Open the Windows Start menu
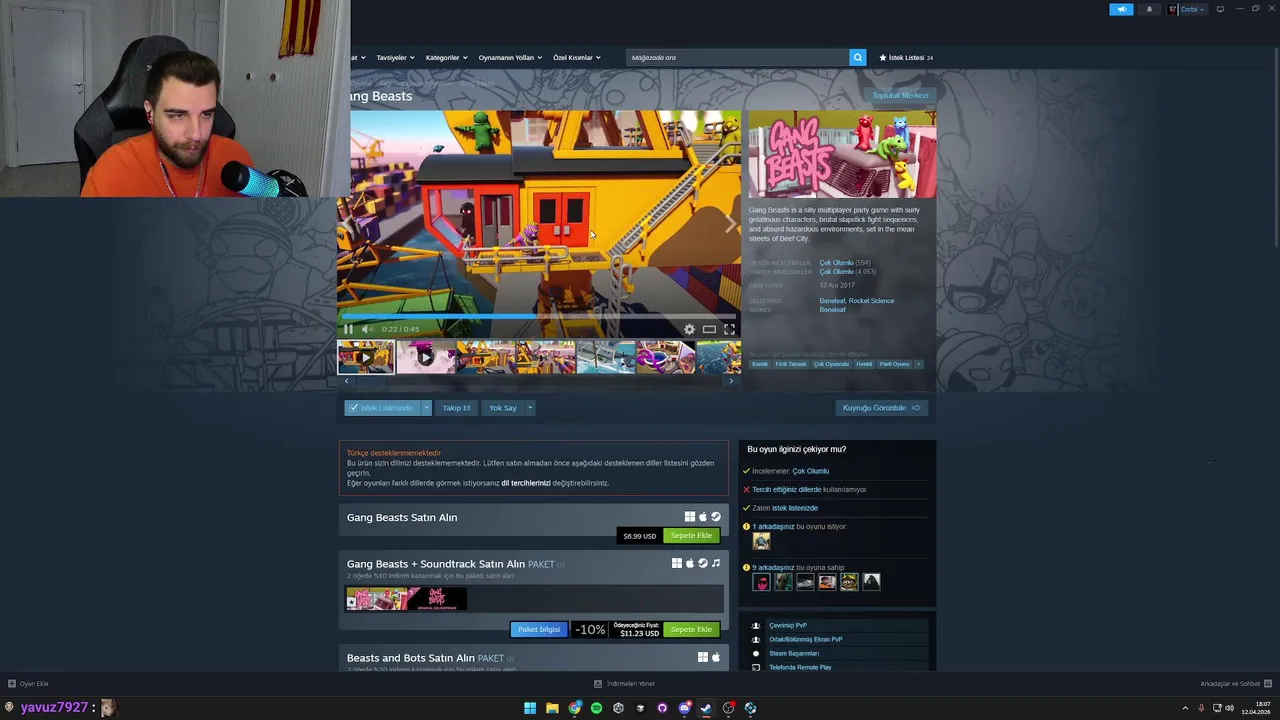Viewport: 1280px width, 720px height. click(x=530, y=708)
